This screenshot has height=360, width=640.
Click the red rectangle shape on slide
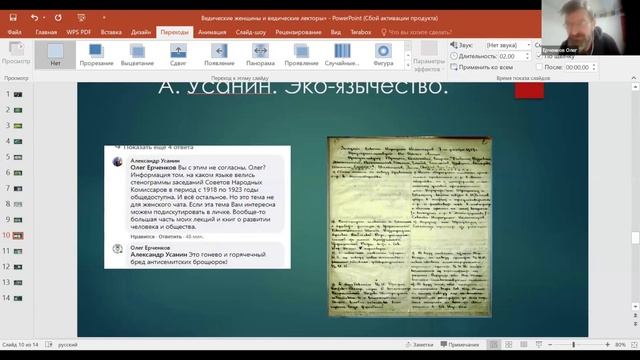click(x=529, y=90)
